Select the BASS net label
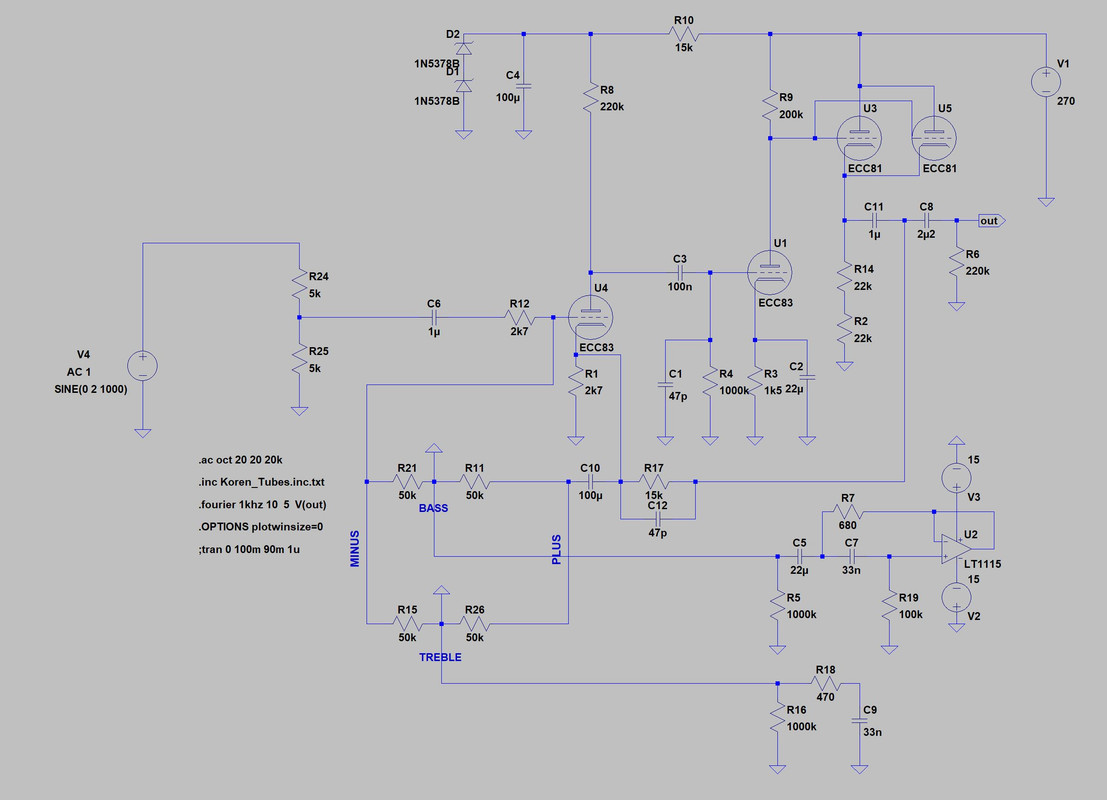 [433, 508]
